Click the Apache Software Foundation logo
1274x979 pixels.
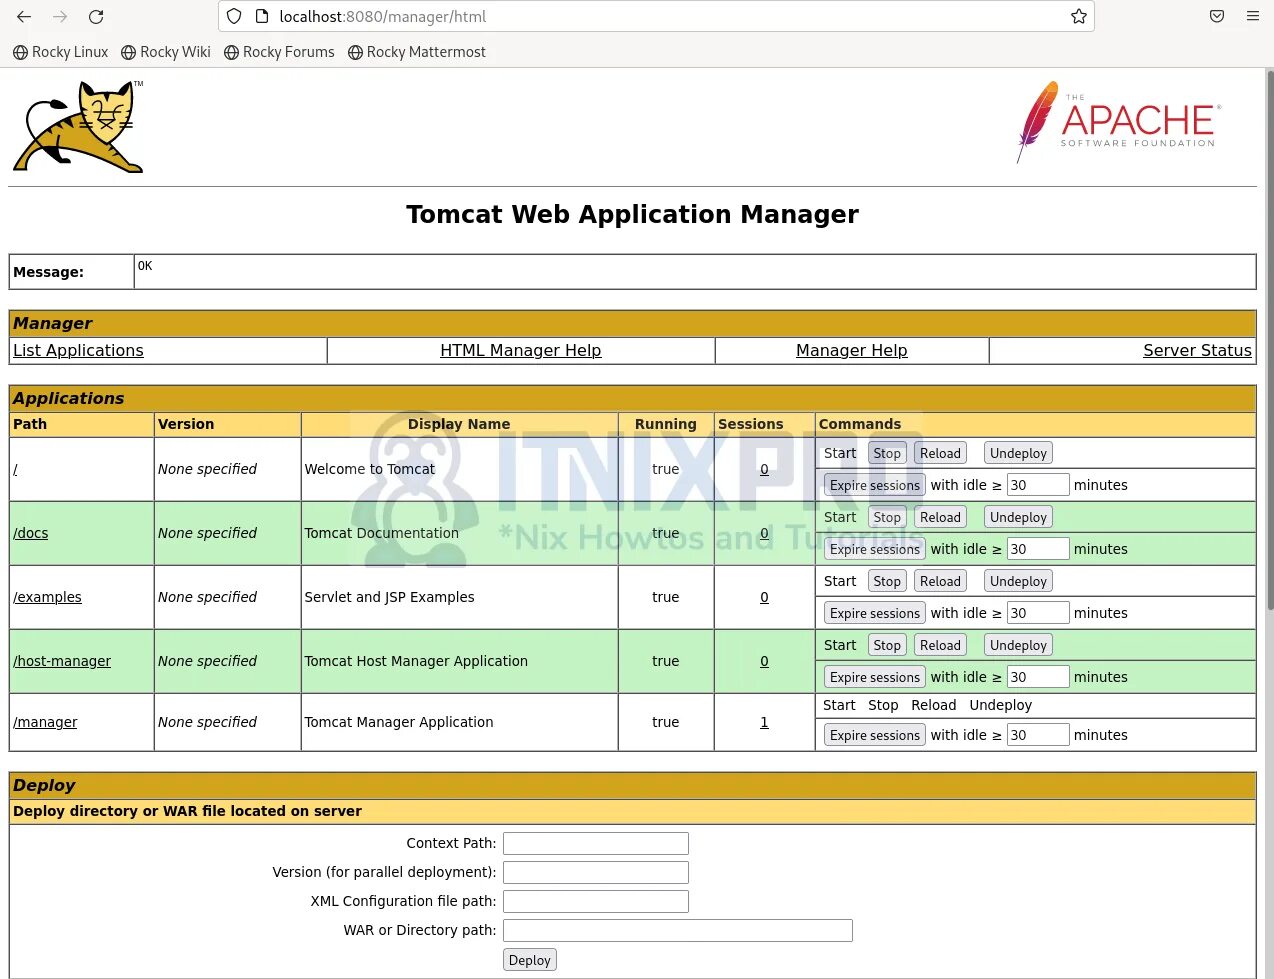click(1116, 122)
